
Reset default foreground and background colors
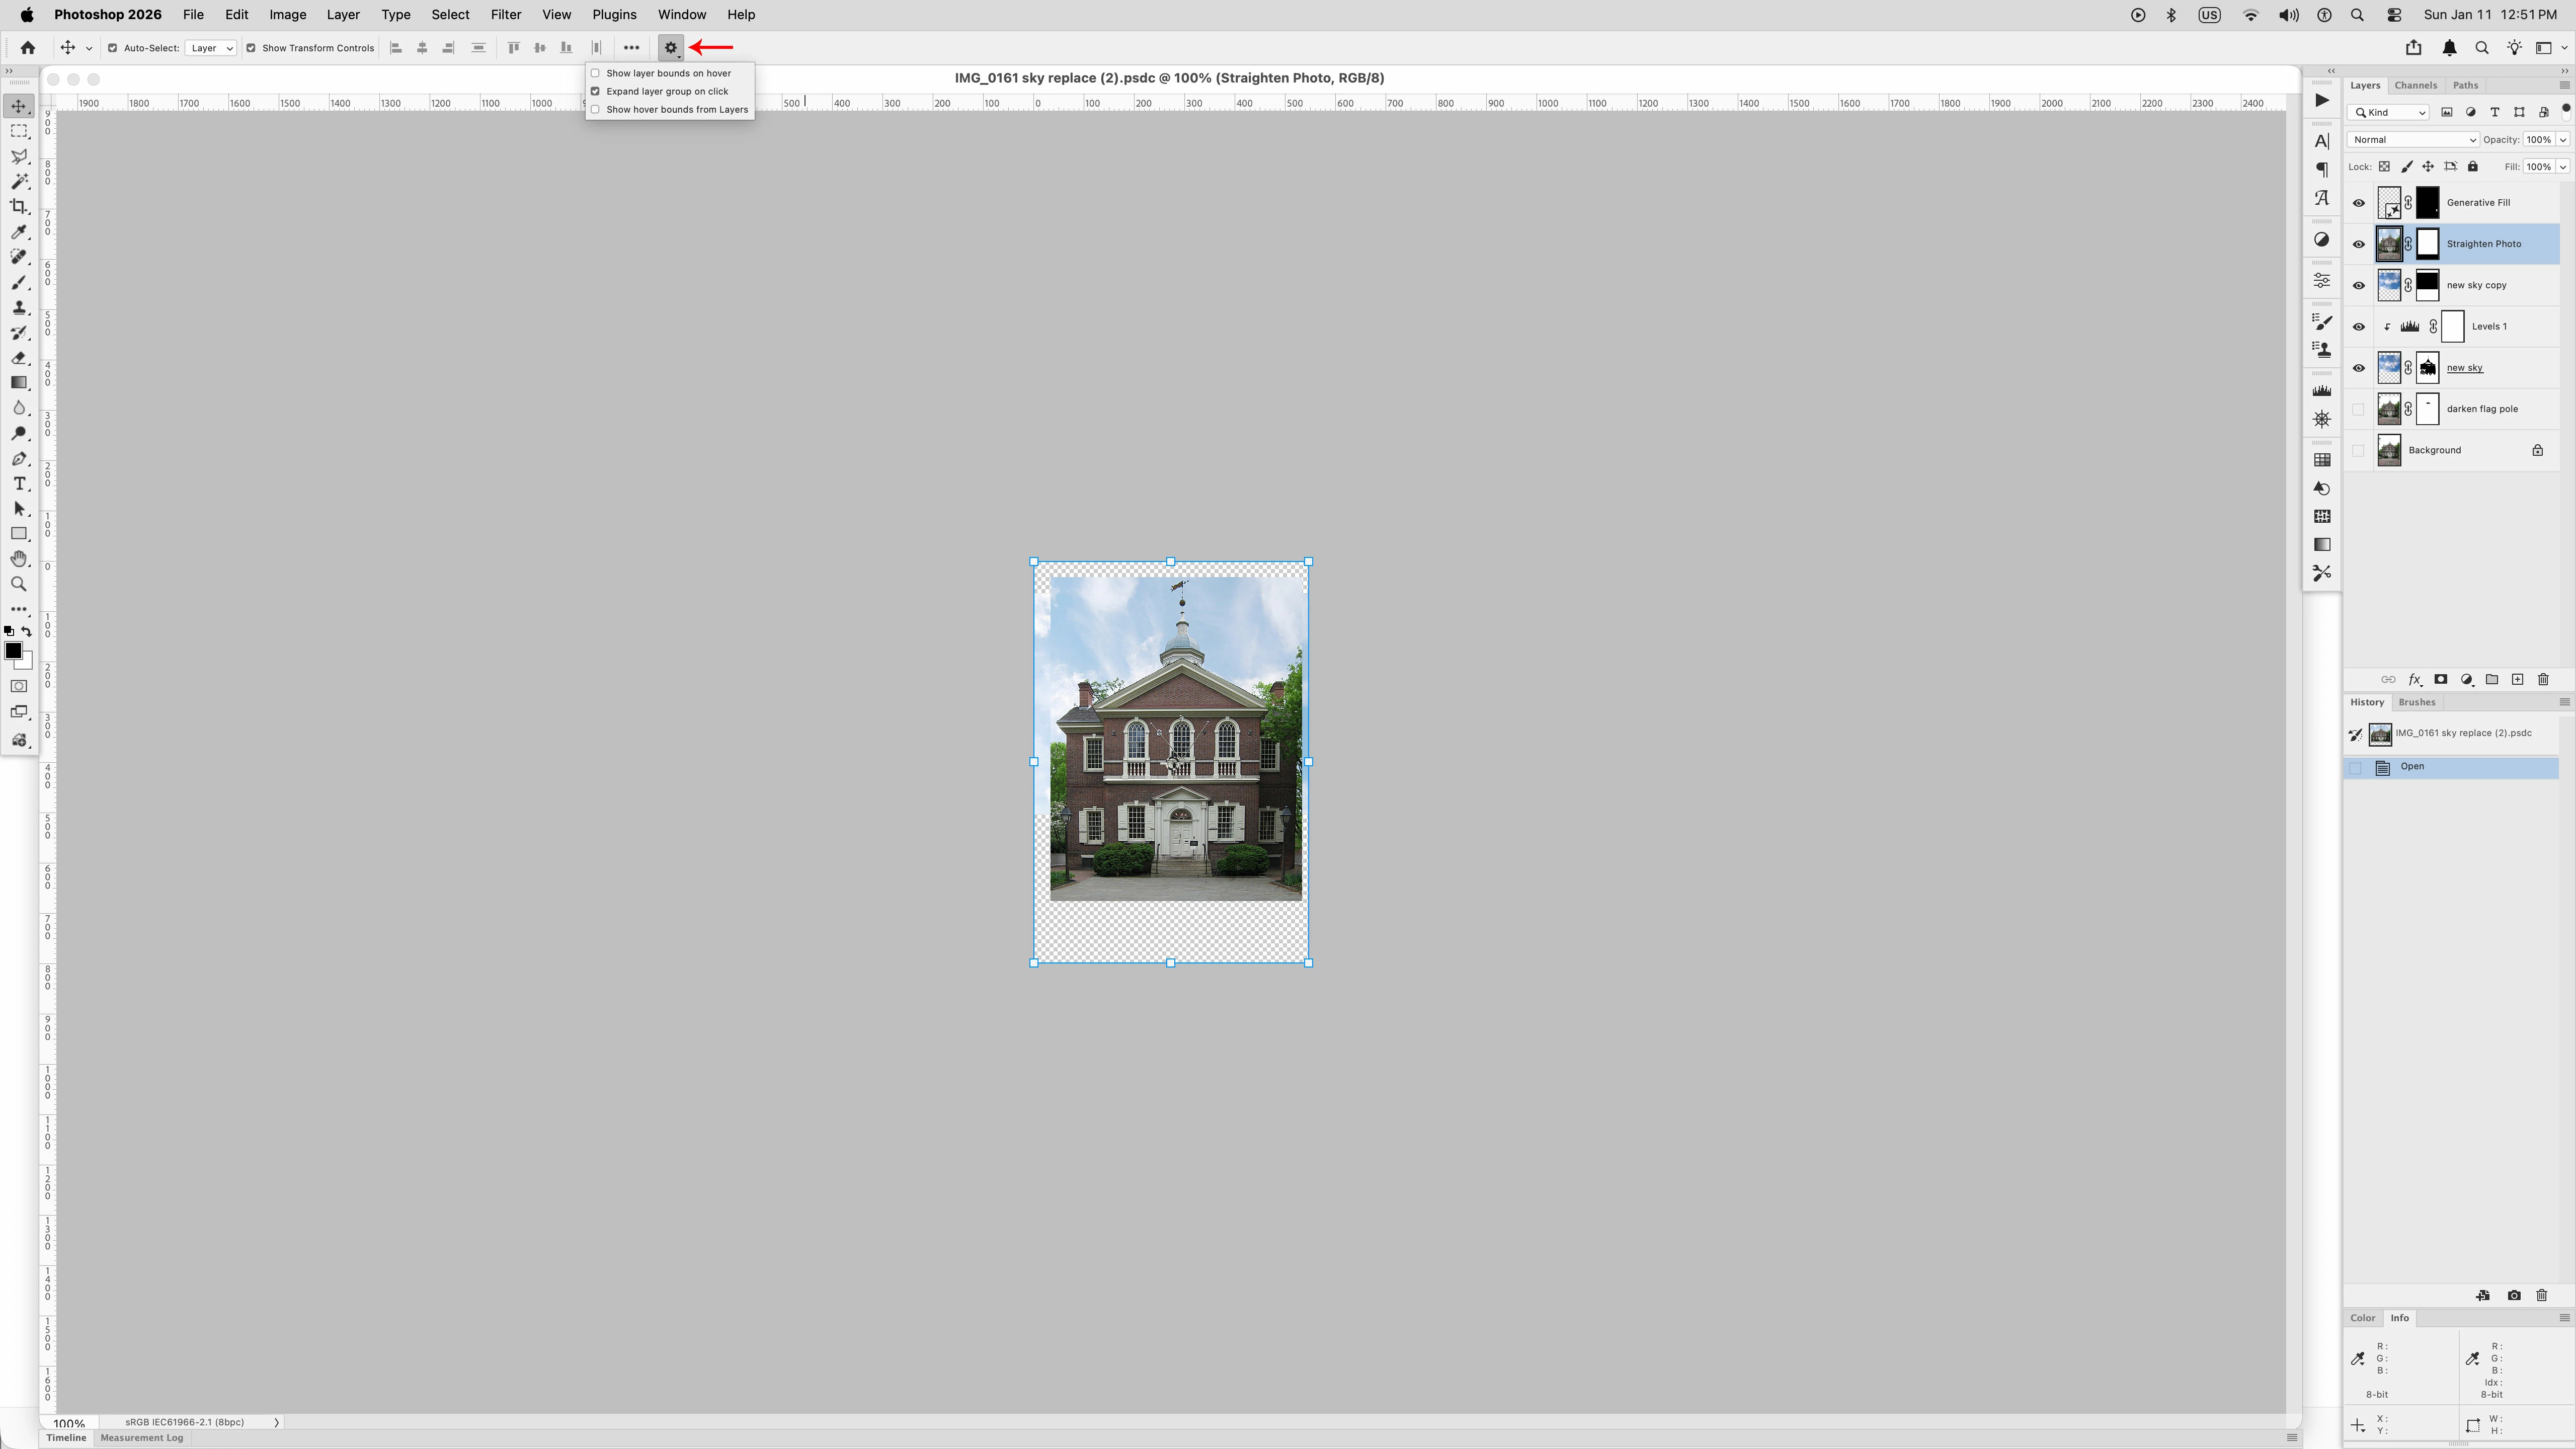[9, 631]
